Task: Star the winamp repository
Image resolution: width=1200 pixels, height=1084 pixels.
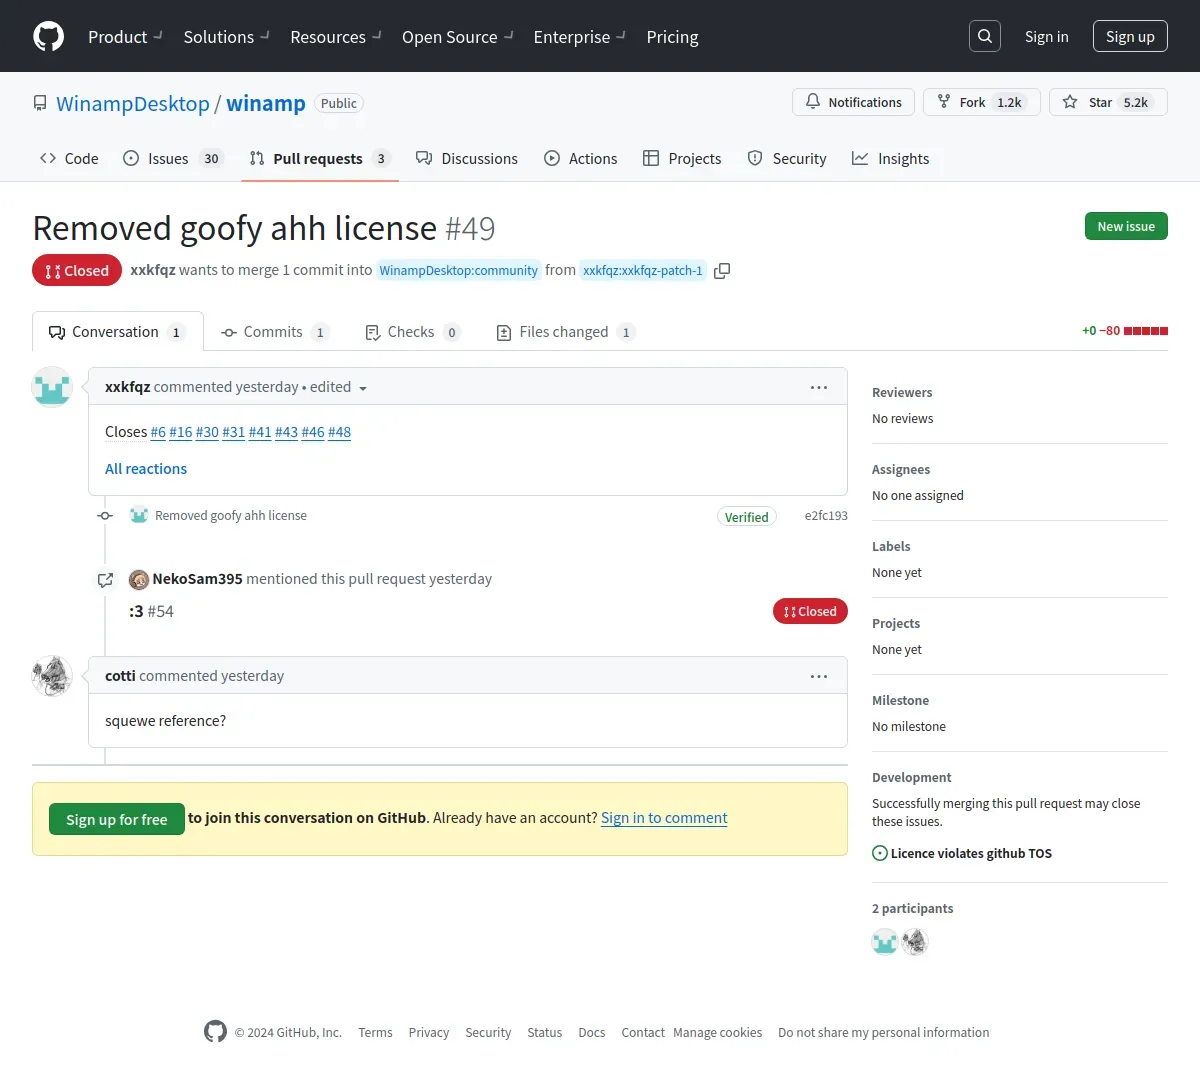Action: 1108,102
